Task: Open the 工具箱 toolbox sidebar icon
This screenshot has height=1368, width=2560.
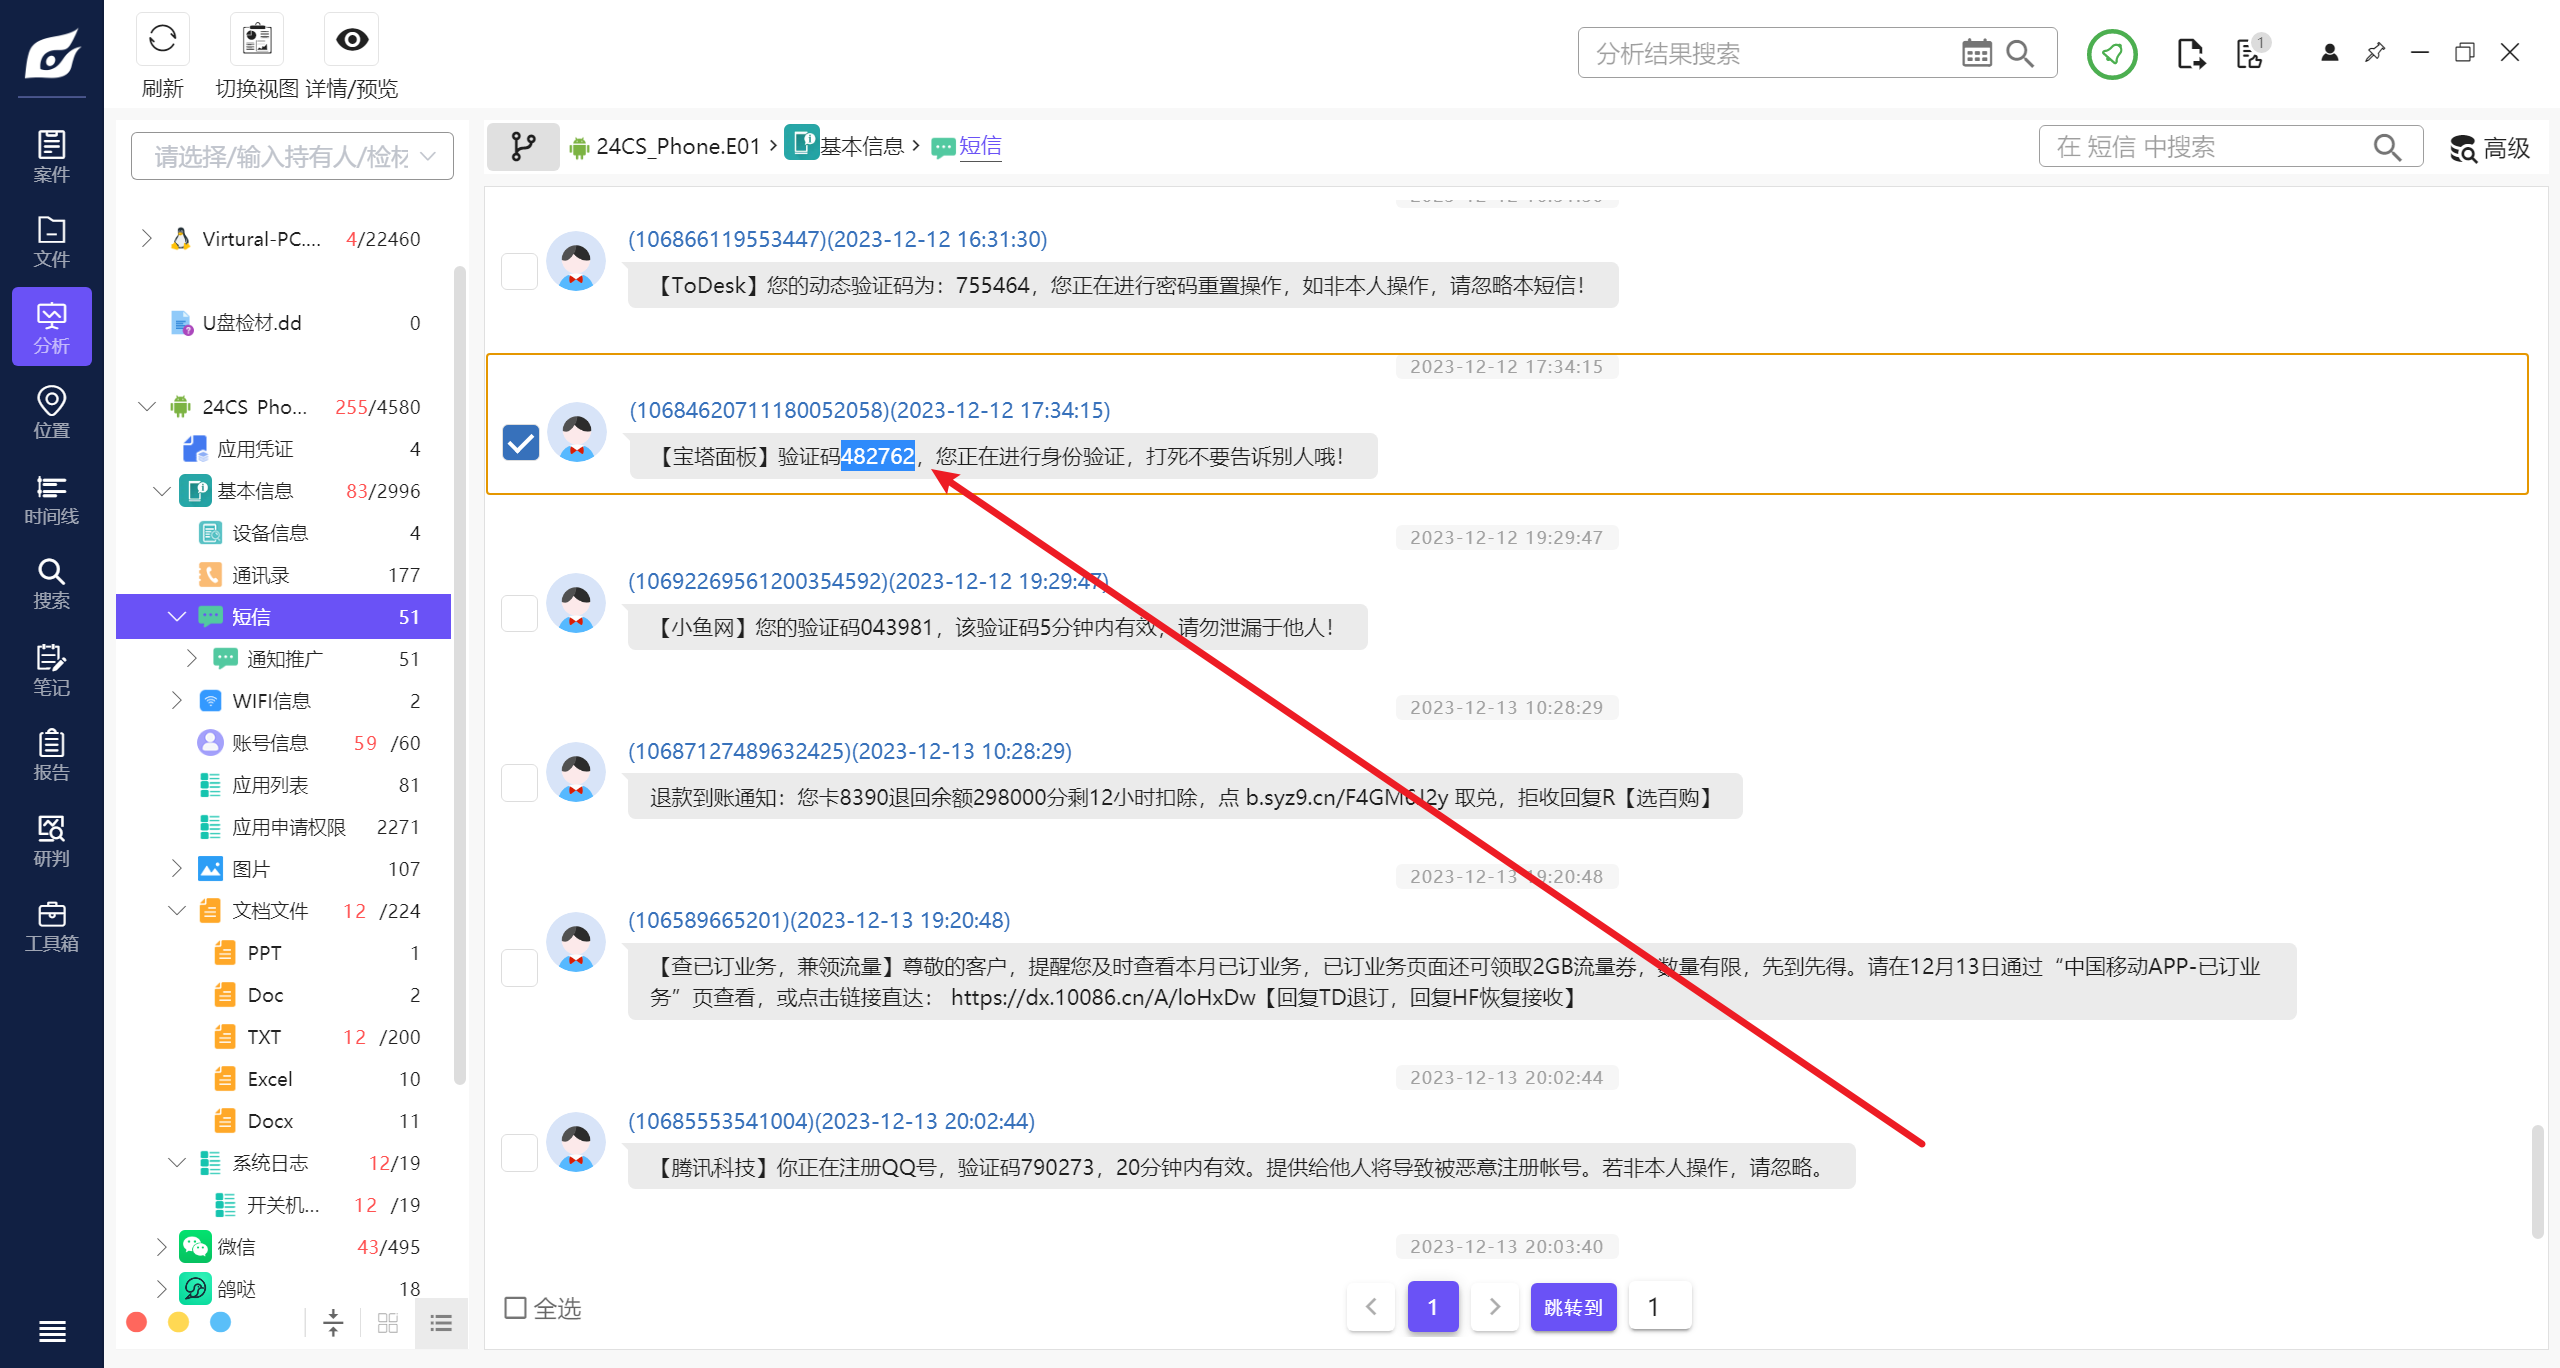Action: [x=51, y=926]
